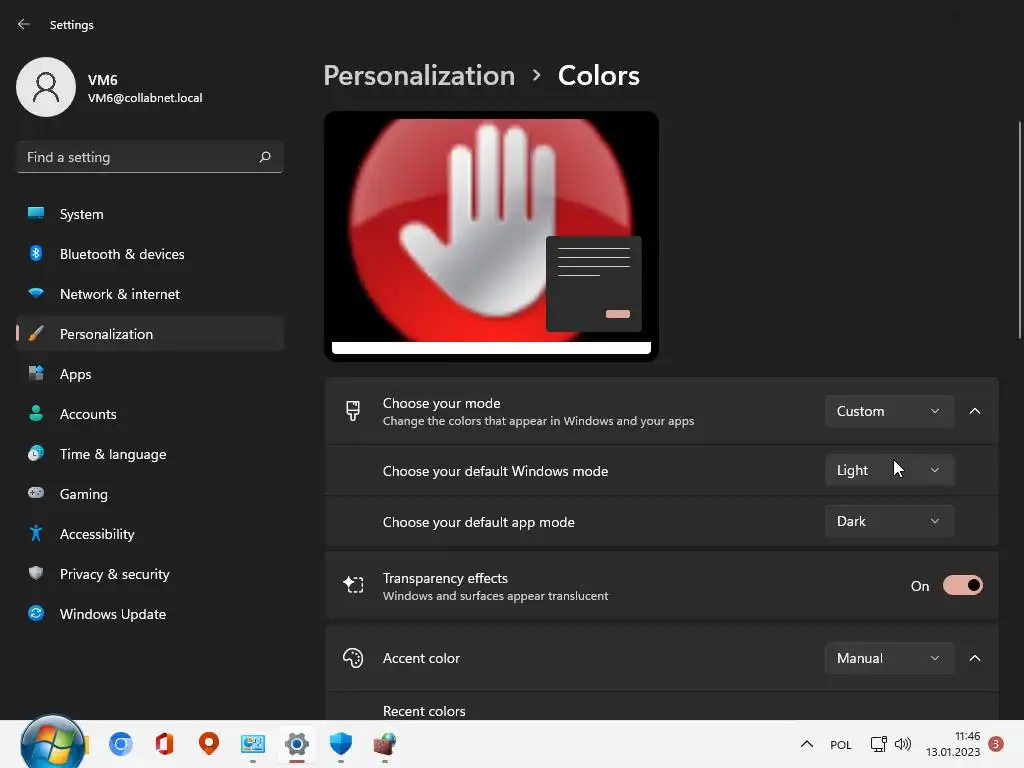The height and width of the screenshot is (768, 1024).
Task: Open the clock showing 11:46 and date
Action: 953,744
